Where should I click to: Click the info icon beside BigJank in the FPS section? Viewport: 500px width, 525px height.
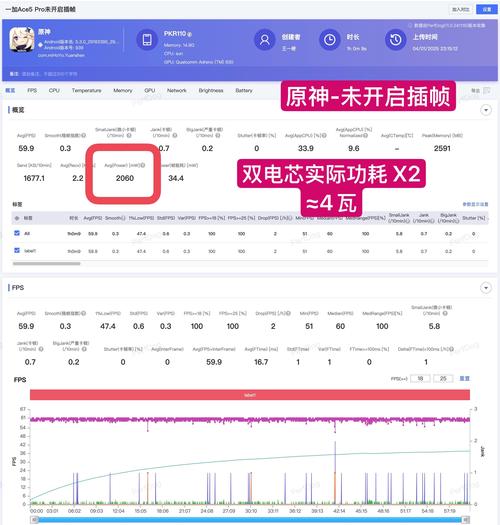click(84, 349)
